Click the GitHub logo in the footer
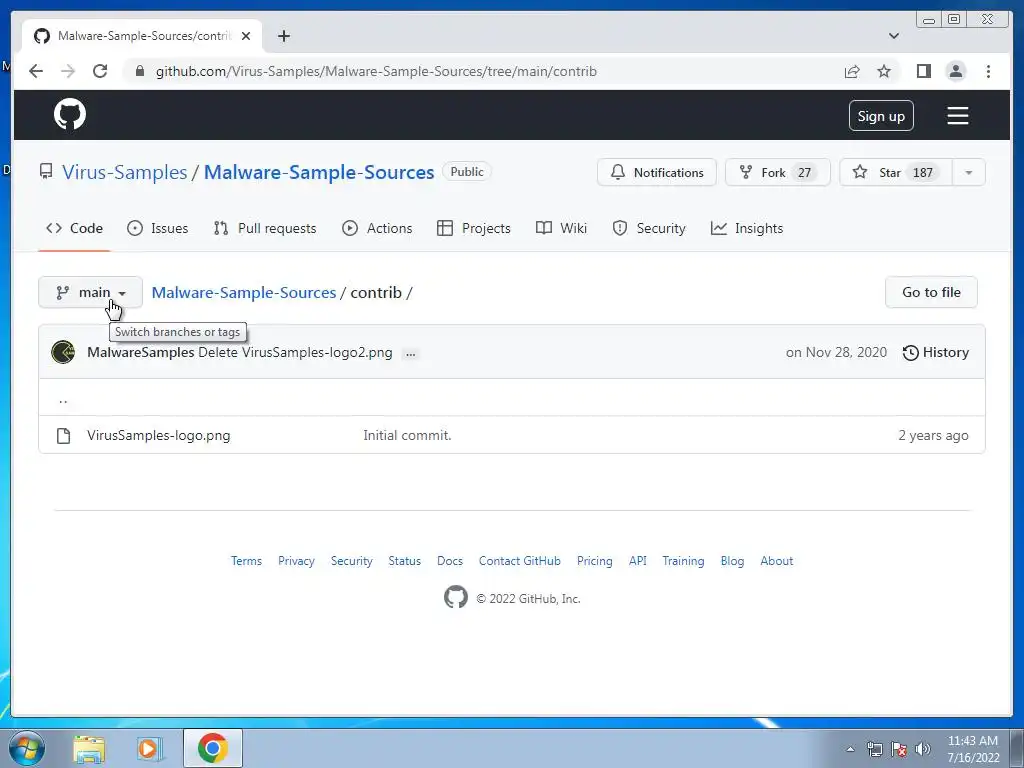 456,597
